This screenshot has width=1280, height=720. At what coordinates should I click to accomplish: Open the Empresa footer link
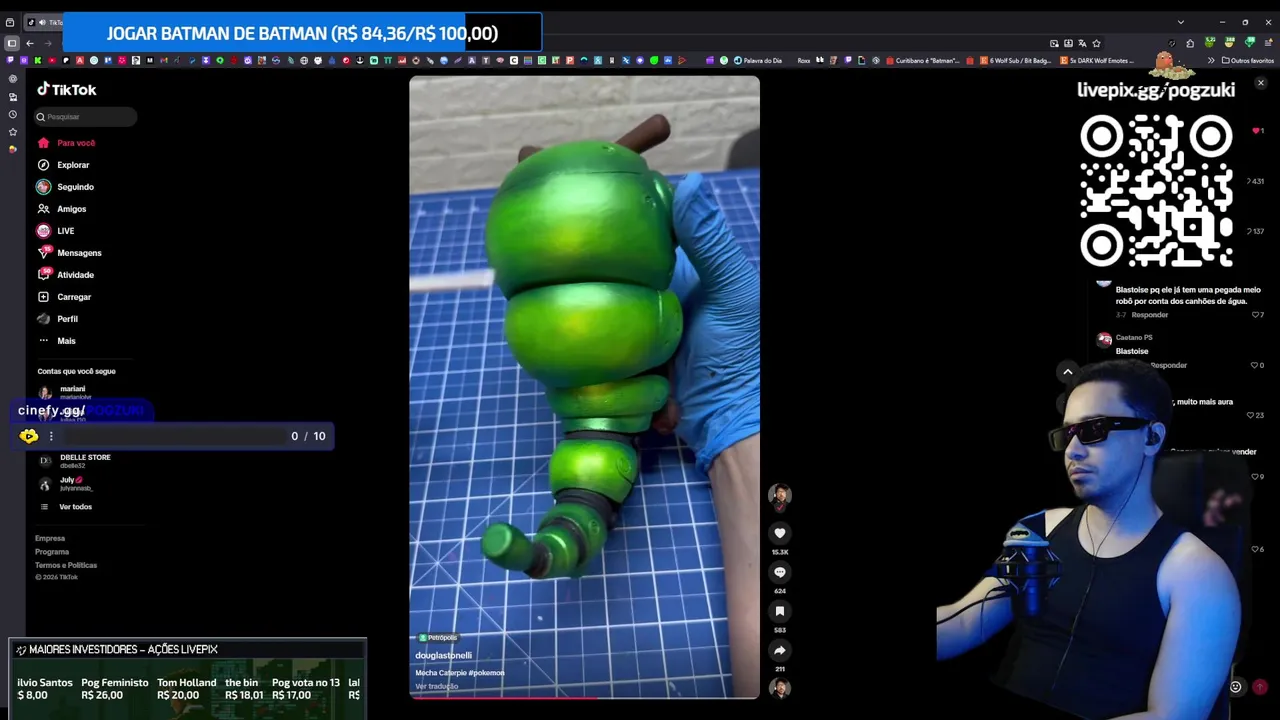coord(50,538)
